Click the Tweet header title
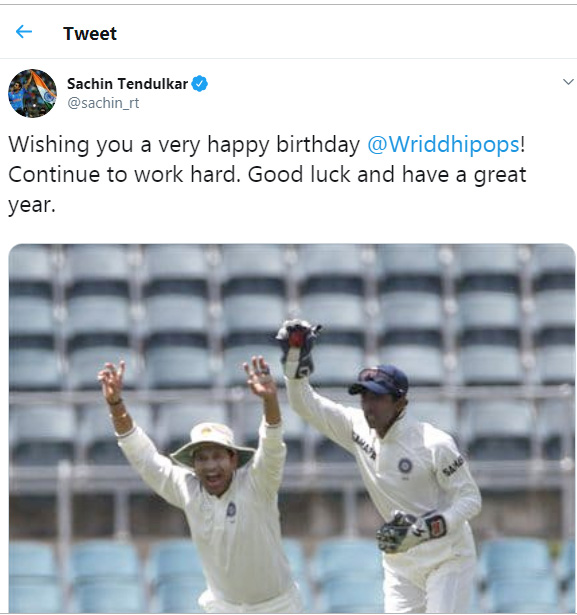The image size is (577, 615). click(x=90, y=33)
